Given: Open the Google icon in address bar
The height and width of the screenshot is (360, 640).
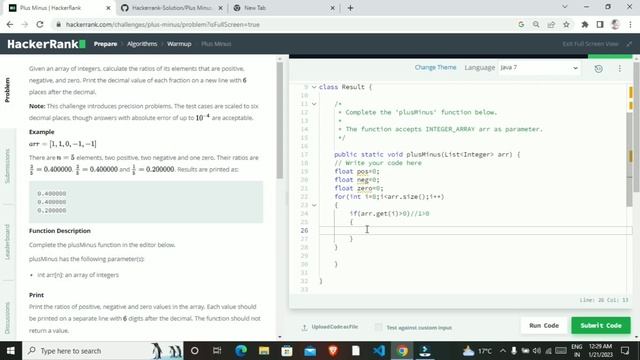Looking at the screenshot, I should tap(521, 24).
